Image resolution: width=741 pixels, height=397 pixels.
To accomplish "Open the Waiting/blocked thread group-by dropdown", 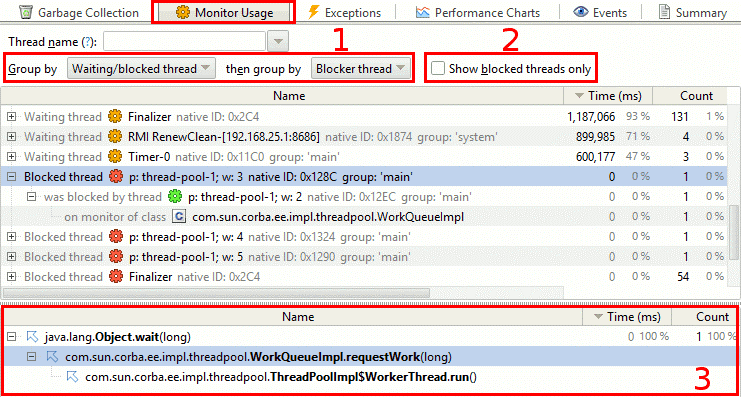I will pyautogui.click(x=141, y=69).
